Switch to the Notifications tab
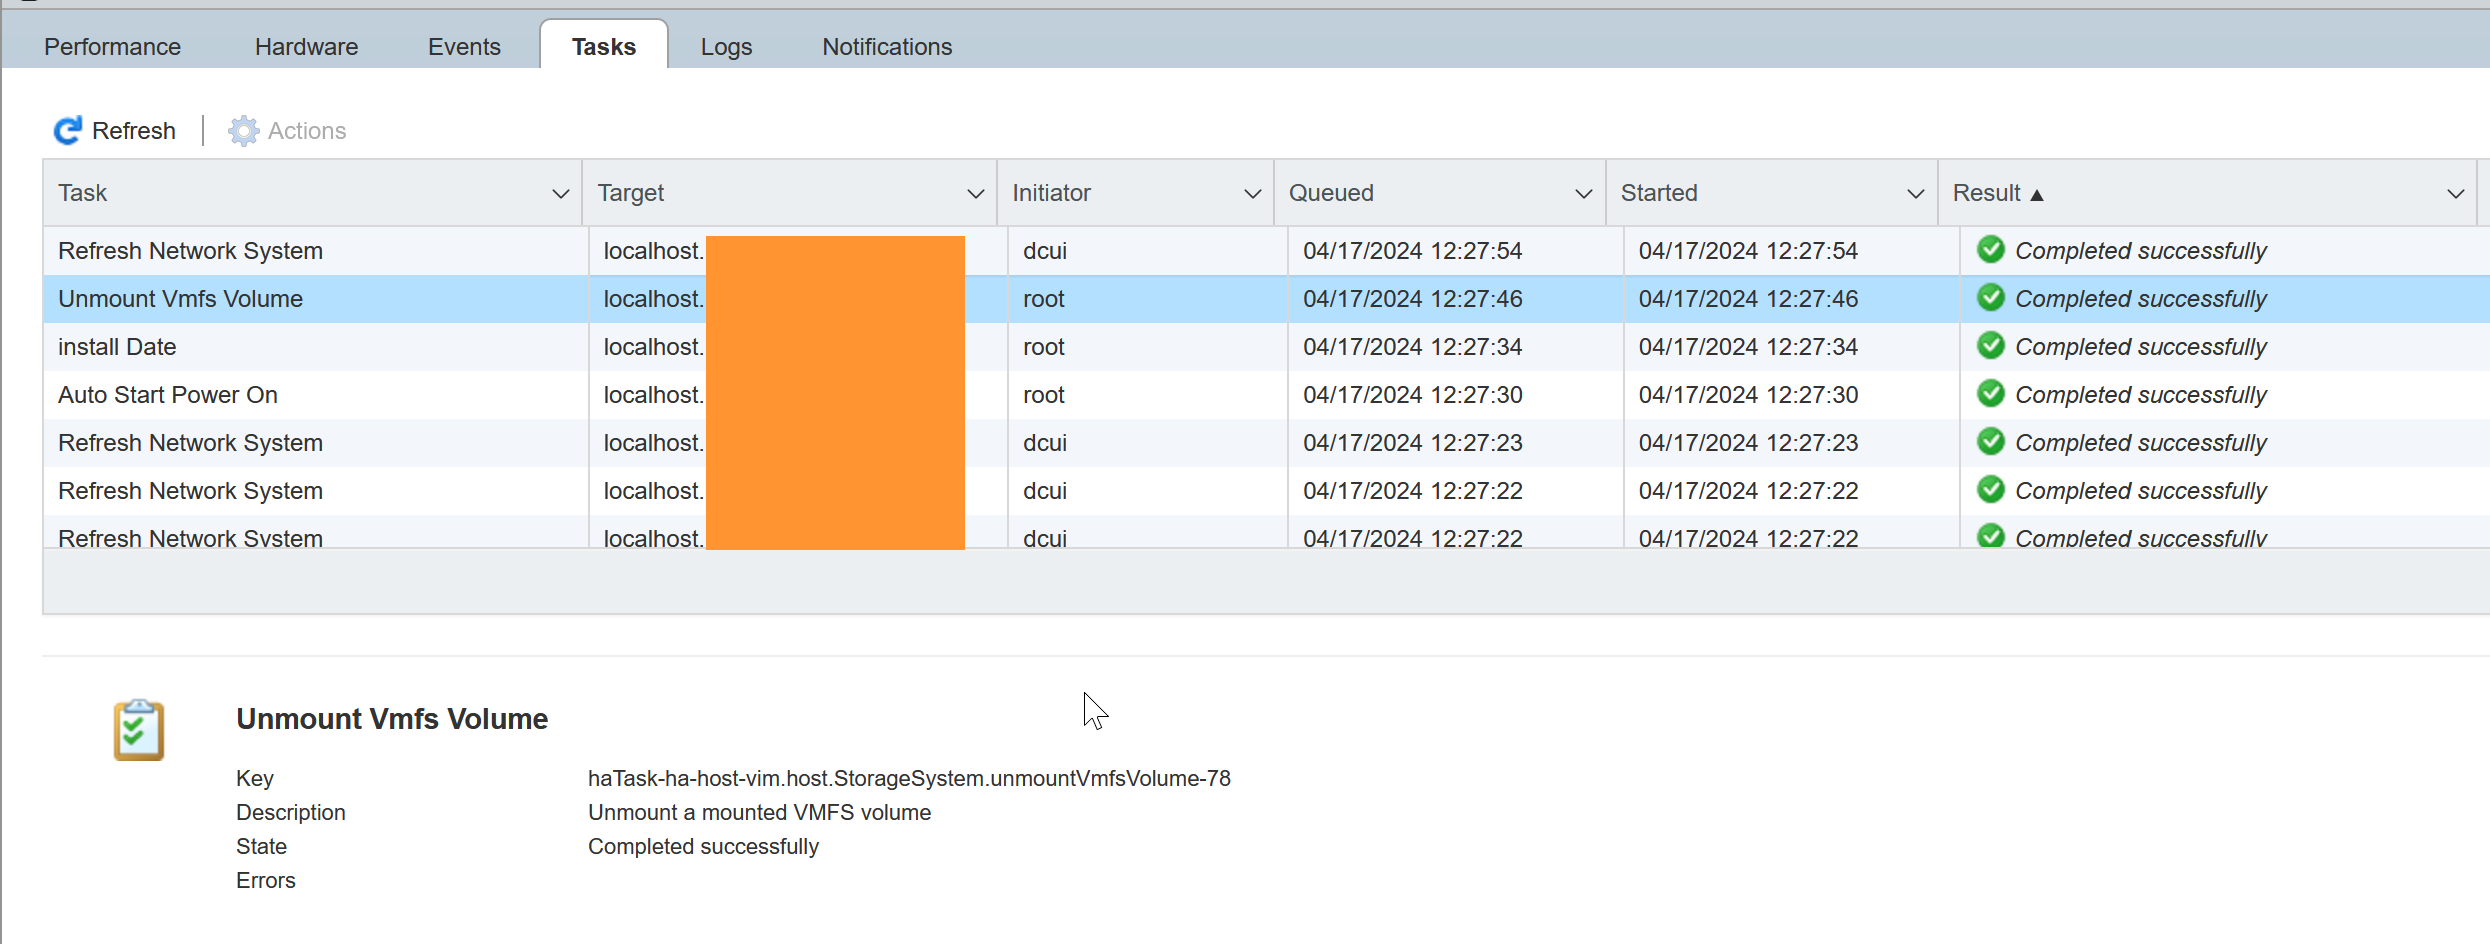The width and height of the screenshot is (2490, 944). (887, 47)
